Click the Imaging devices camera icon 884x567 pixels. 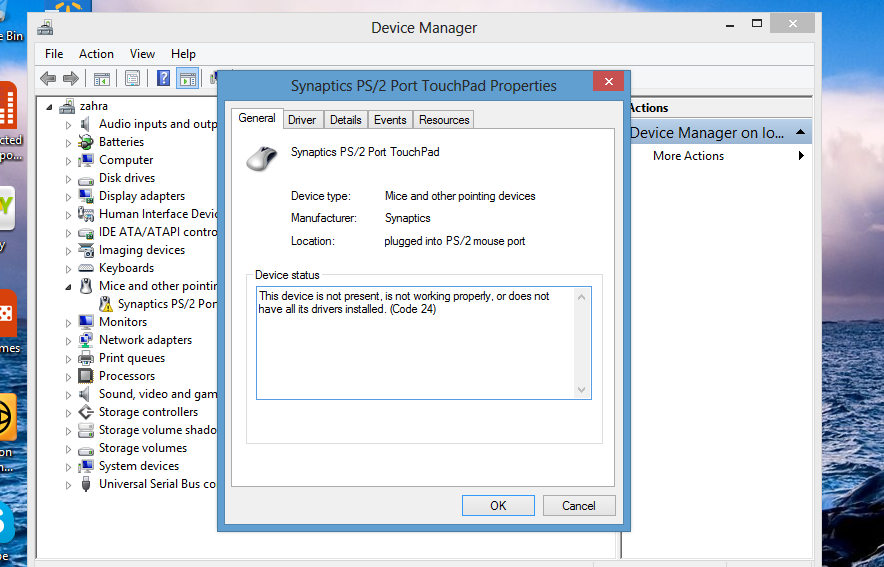point(87,250)
